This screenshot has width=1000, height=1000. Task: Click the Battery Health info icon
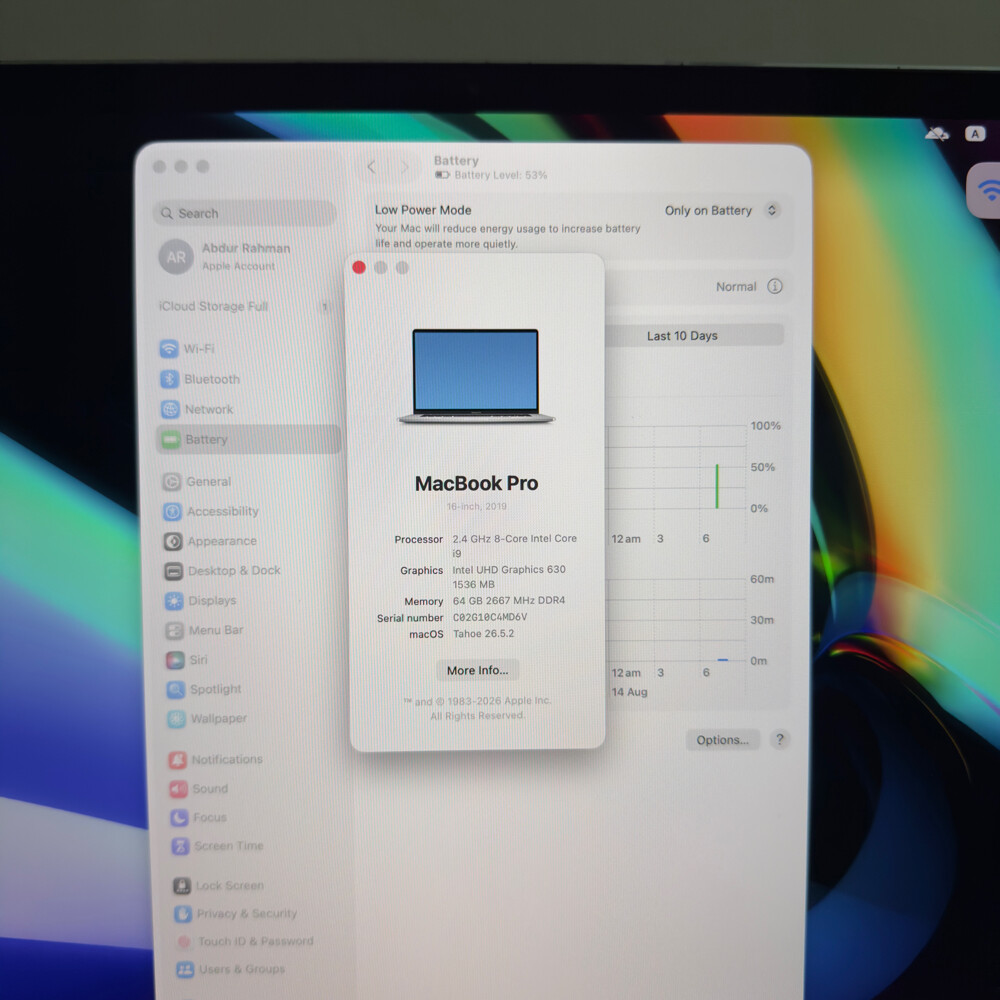tap(775, 286)
